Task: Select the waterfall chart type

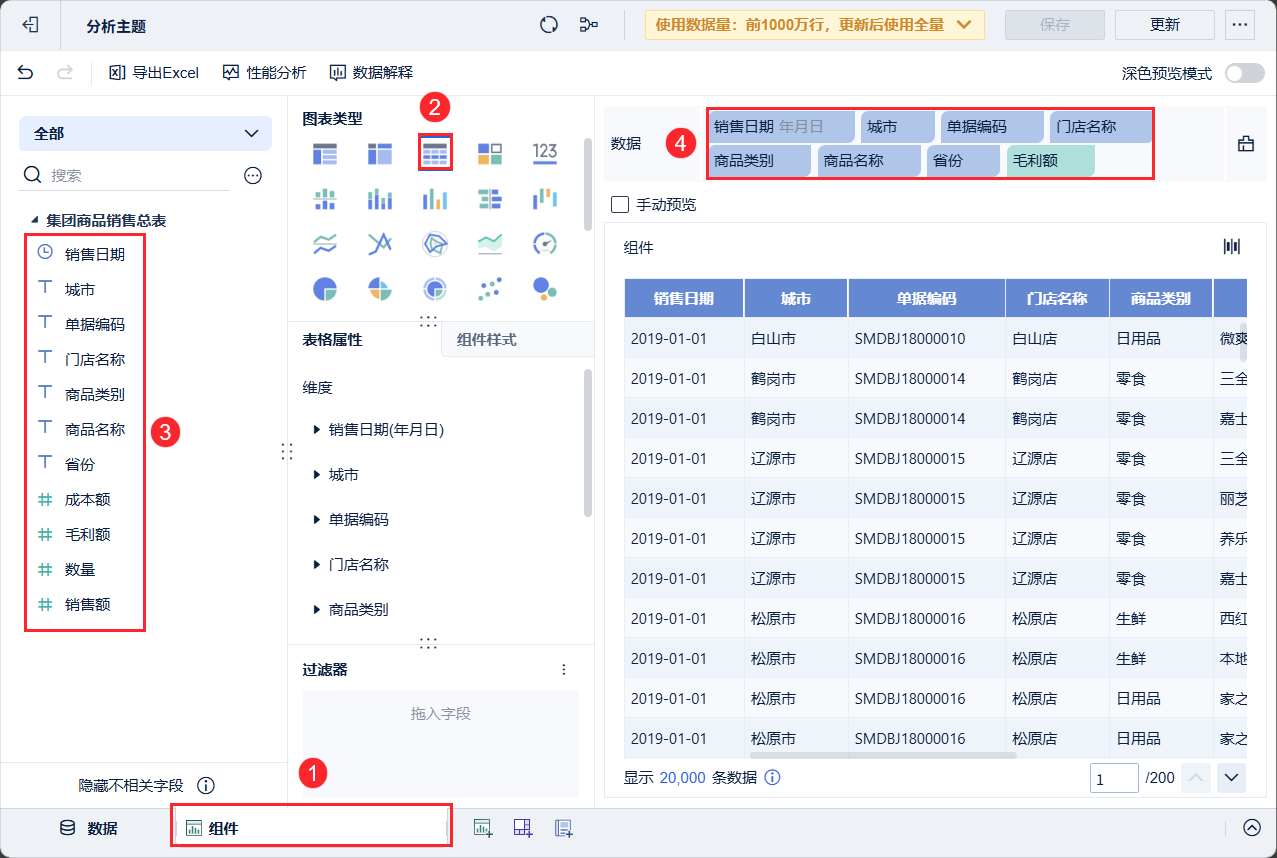Action: (545, 198)
